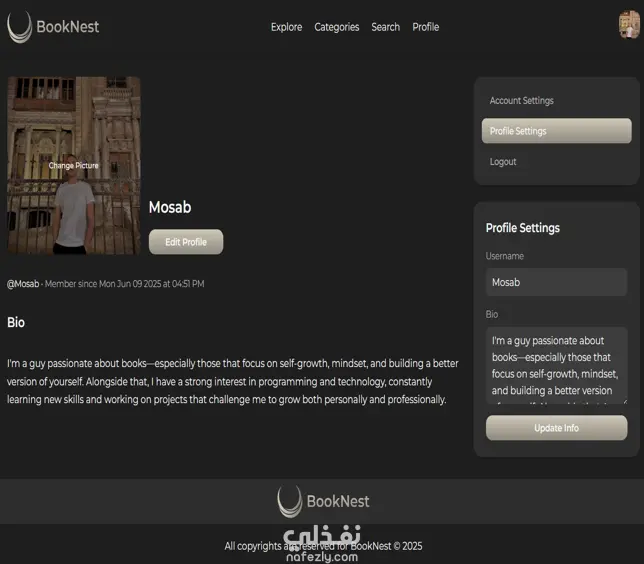Click the @Mosab handle under the photo
644x564 pixels.
pos(23,284)
